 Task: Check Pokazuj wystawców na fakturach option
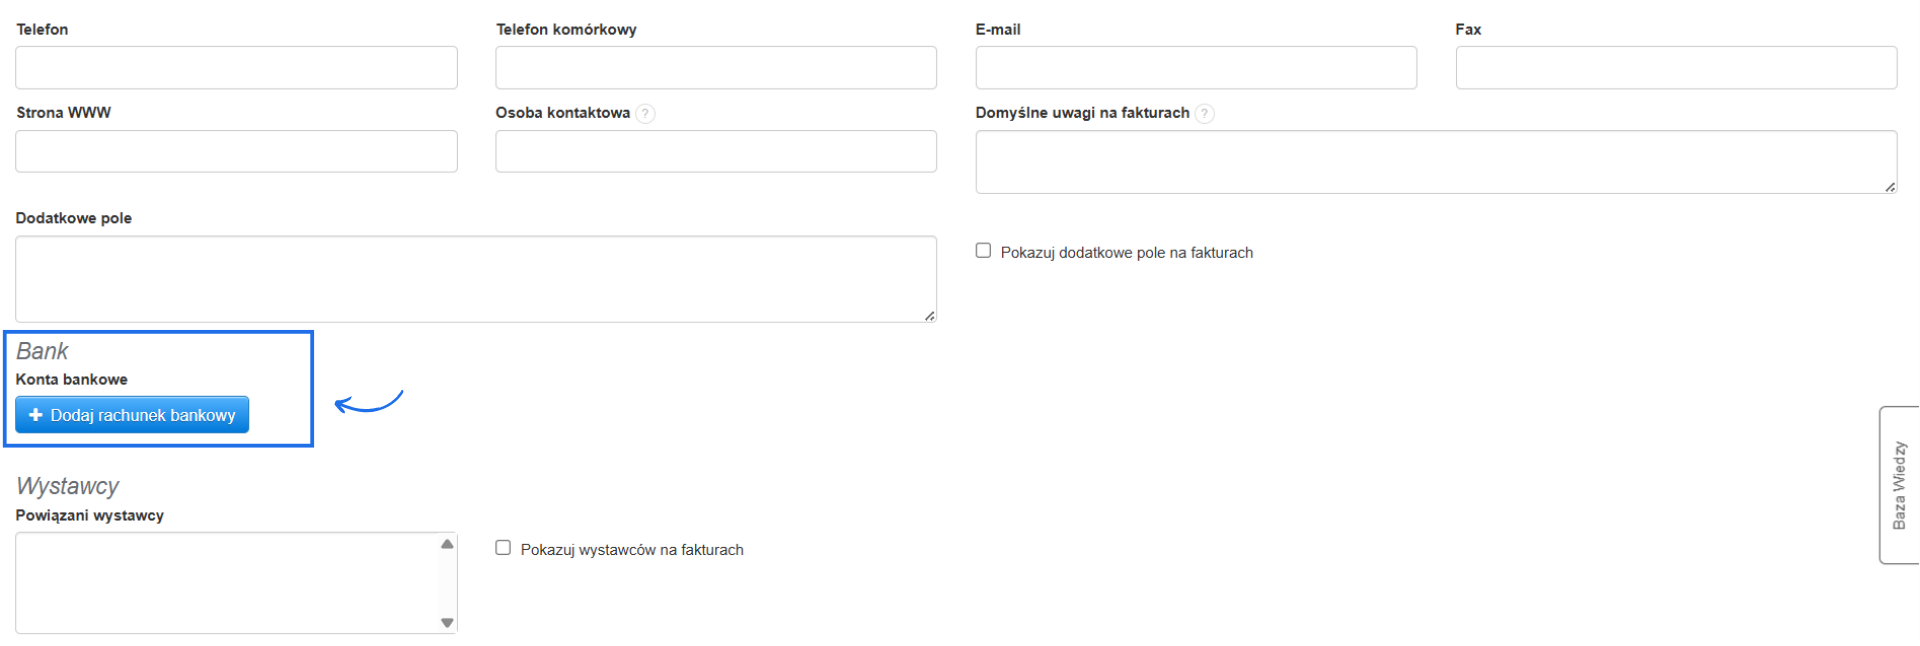(x=503, y=548)
